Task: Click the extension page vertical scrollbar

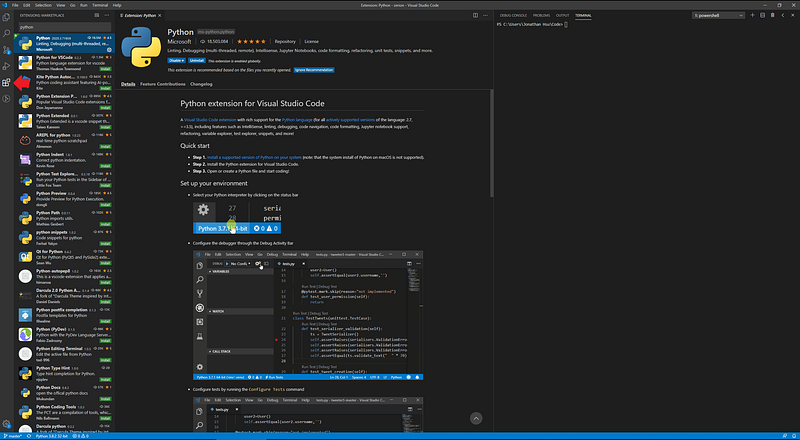Action: 491,143
